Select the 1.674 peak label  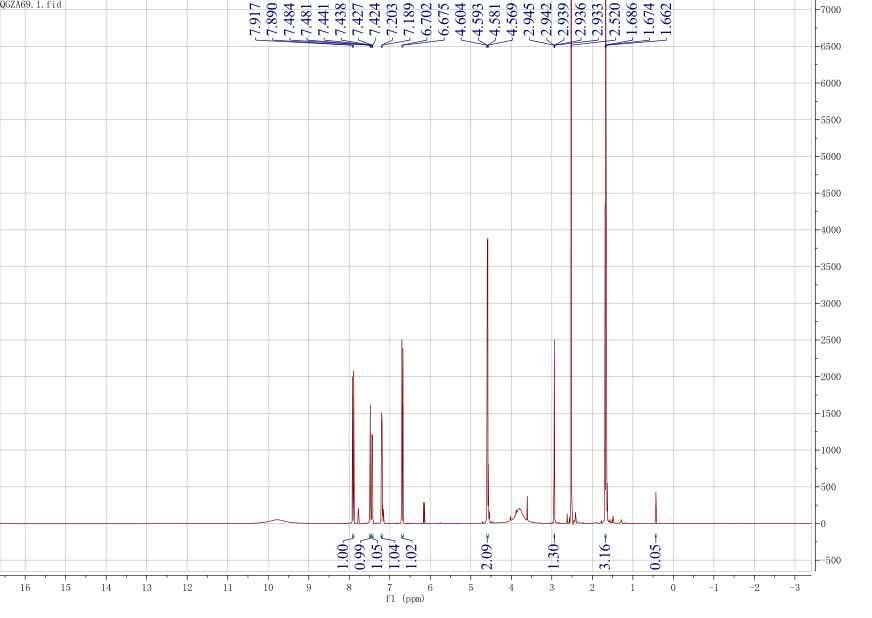650,19
